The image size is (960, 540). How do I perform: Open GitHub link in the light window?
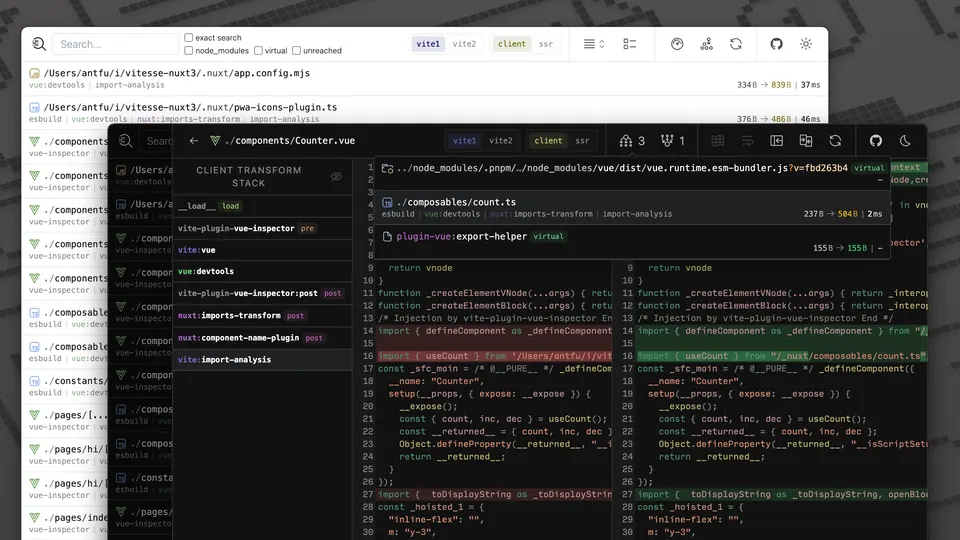tap(776, 44)
